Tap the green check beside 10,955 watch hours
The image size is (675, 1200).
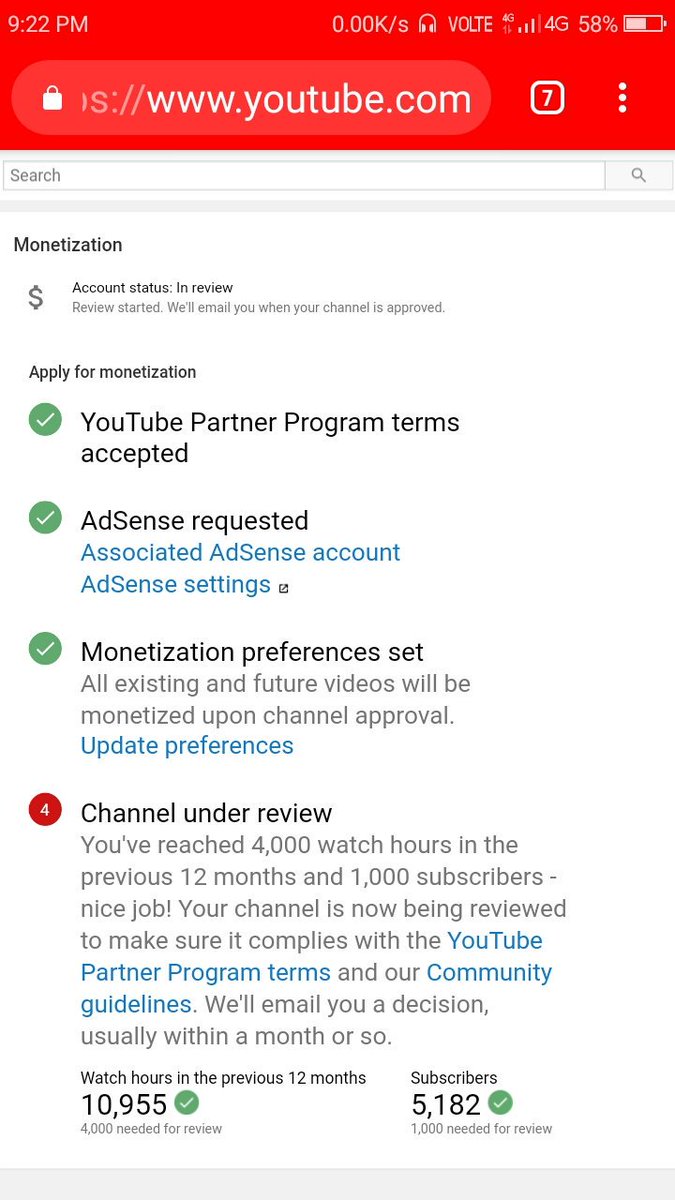pos(187,1103)
